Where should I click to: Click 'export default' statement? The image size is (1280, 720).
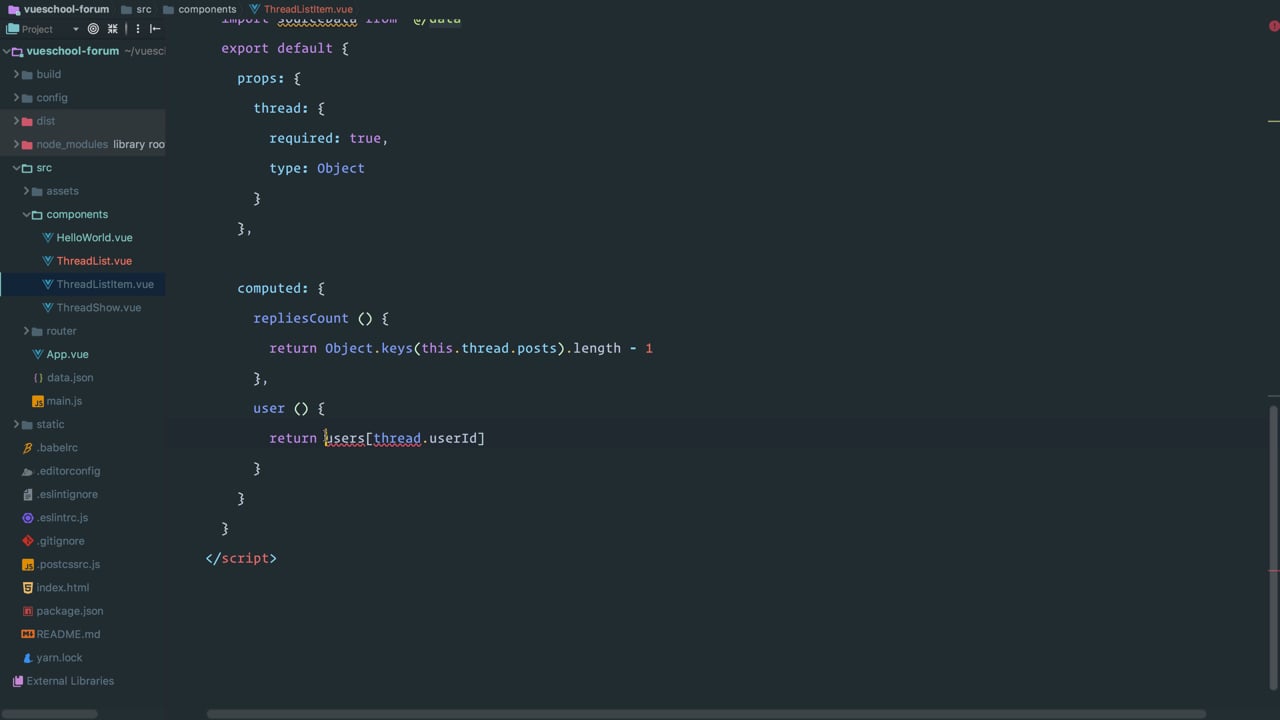click(x=277, y=48)
